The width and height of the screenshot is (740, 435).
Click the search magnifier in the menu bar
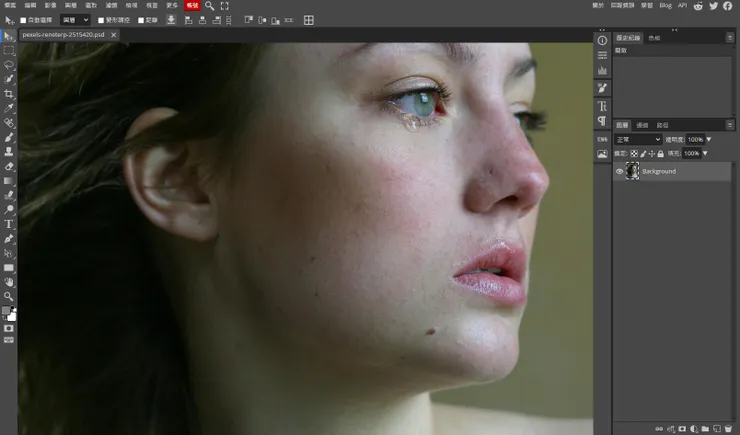coord(210,6)
